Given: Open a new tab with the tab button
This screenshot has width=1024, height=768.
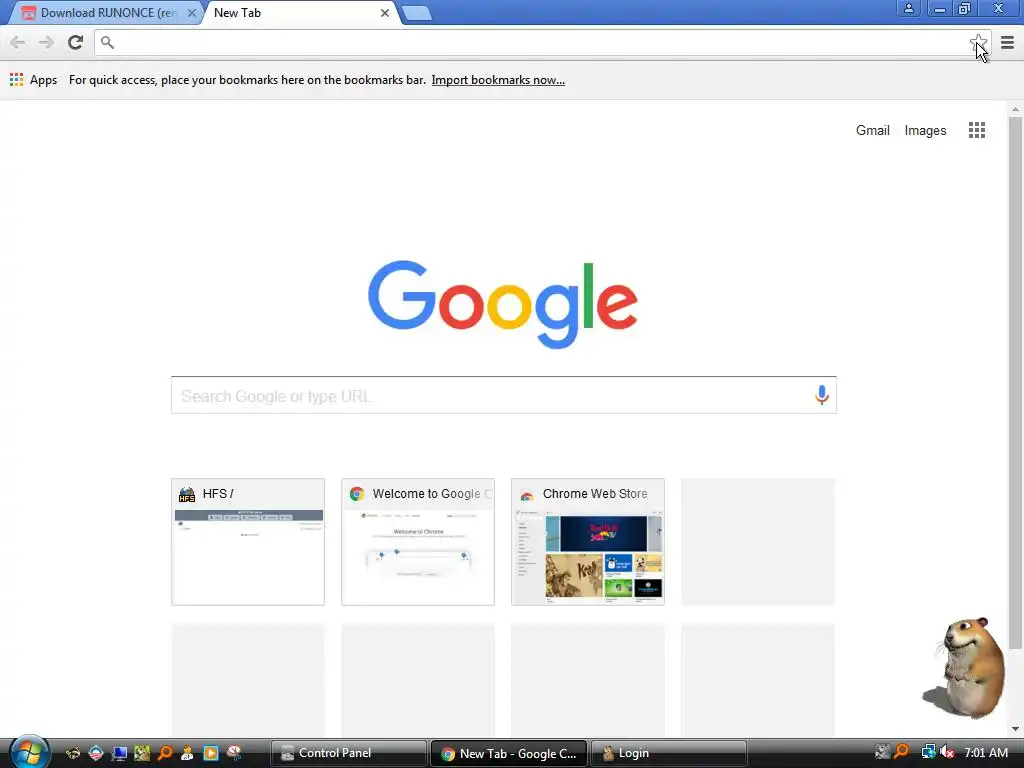Looking at the screenshot, I should click(x=416, y=13).
